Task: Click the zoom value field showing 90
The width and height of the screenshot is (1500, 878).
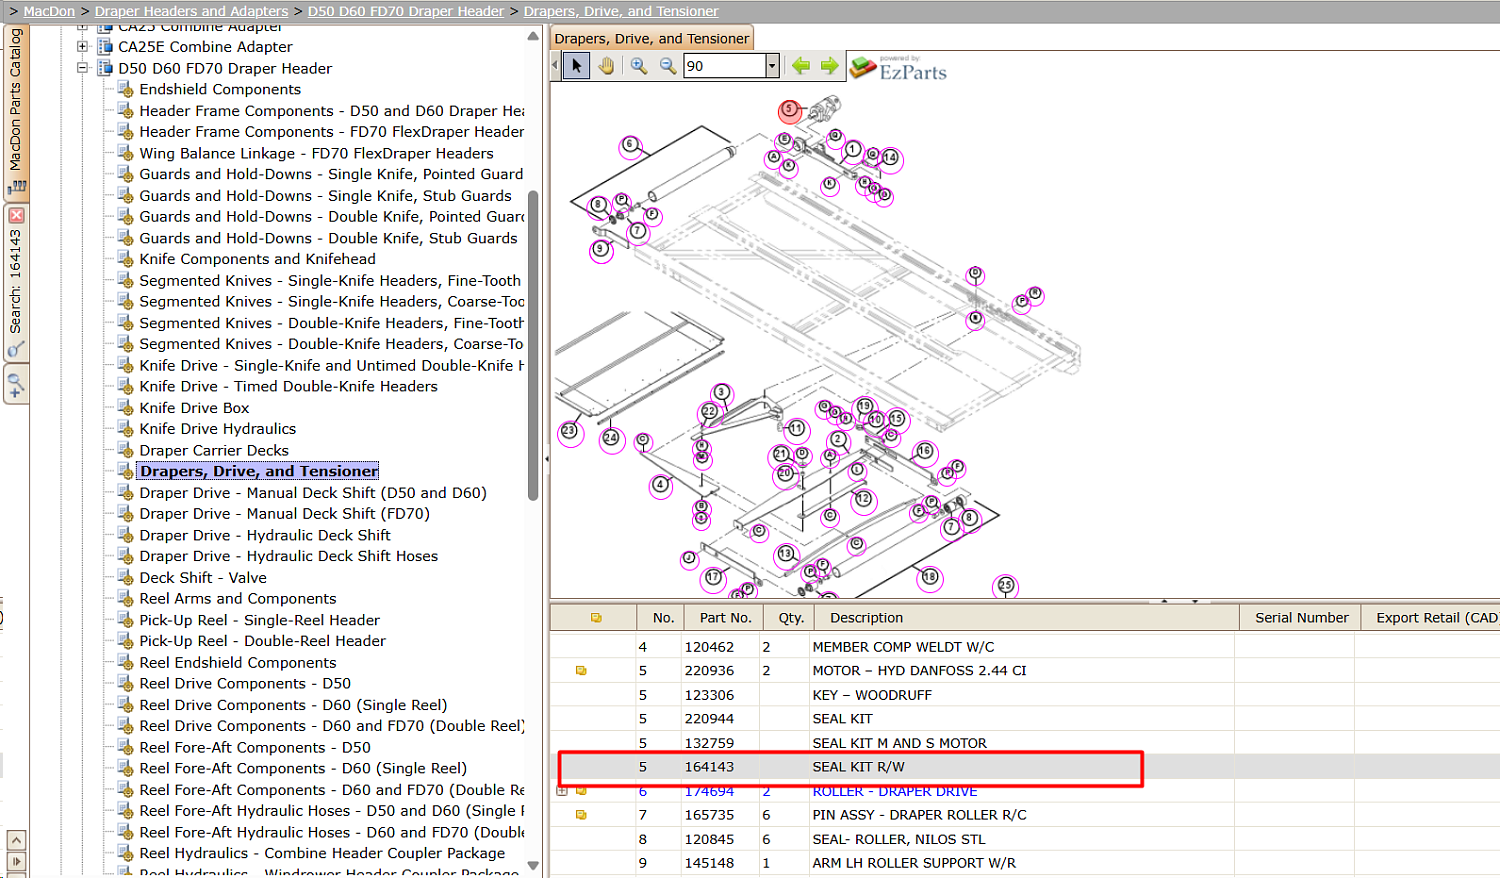Action: (724, 66)
